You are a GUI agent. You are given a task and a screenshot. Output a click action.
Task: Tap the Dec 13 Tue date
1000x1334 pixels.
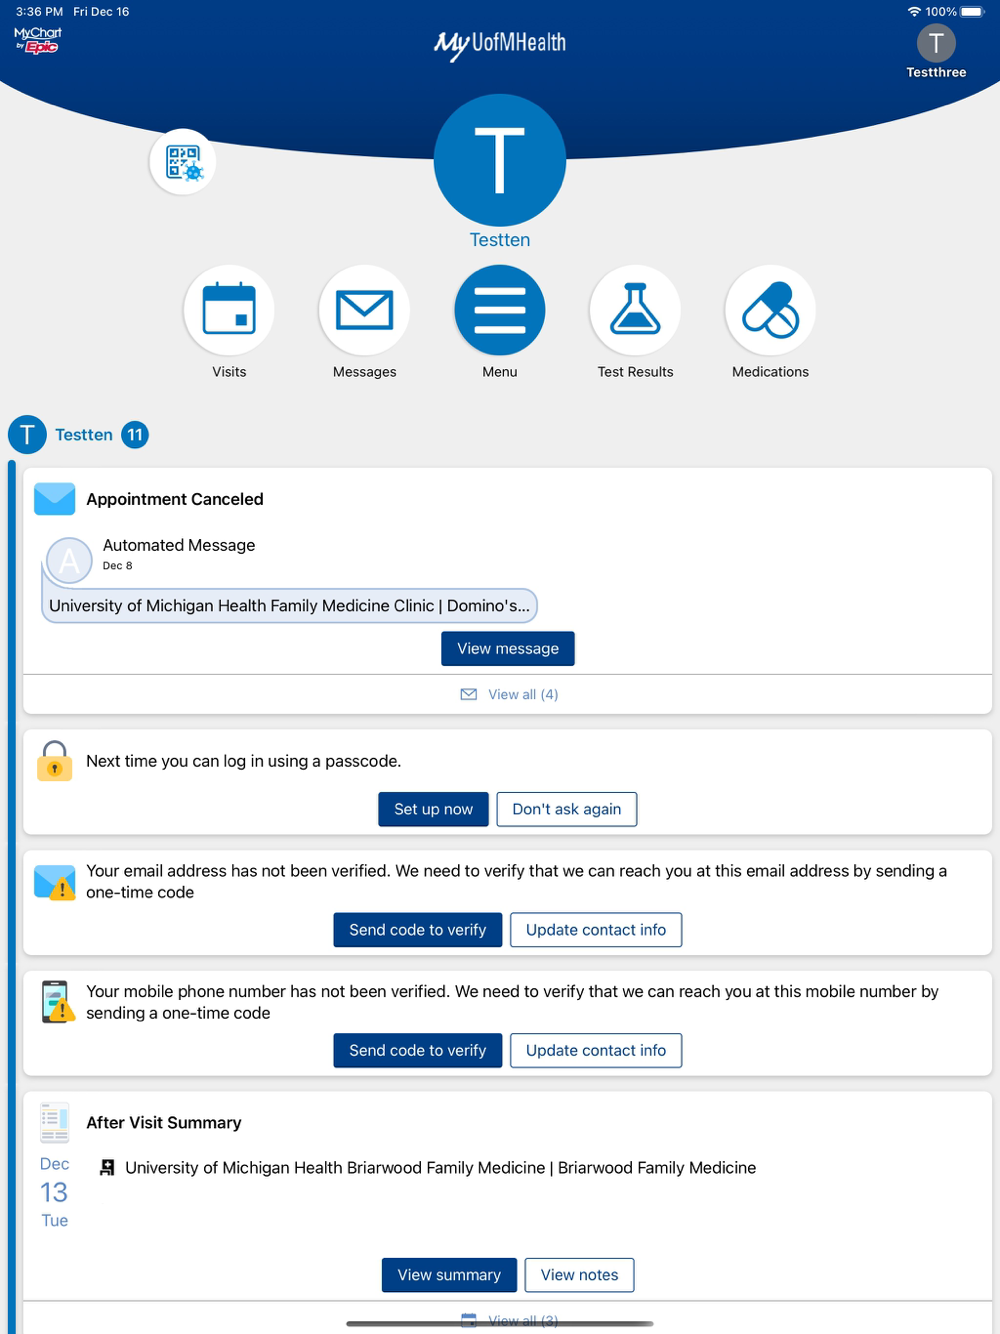click(x=54, y=1192)
